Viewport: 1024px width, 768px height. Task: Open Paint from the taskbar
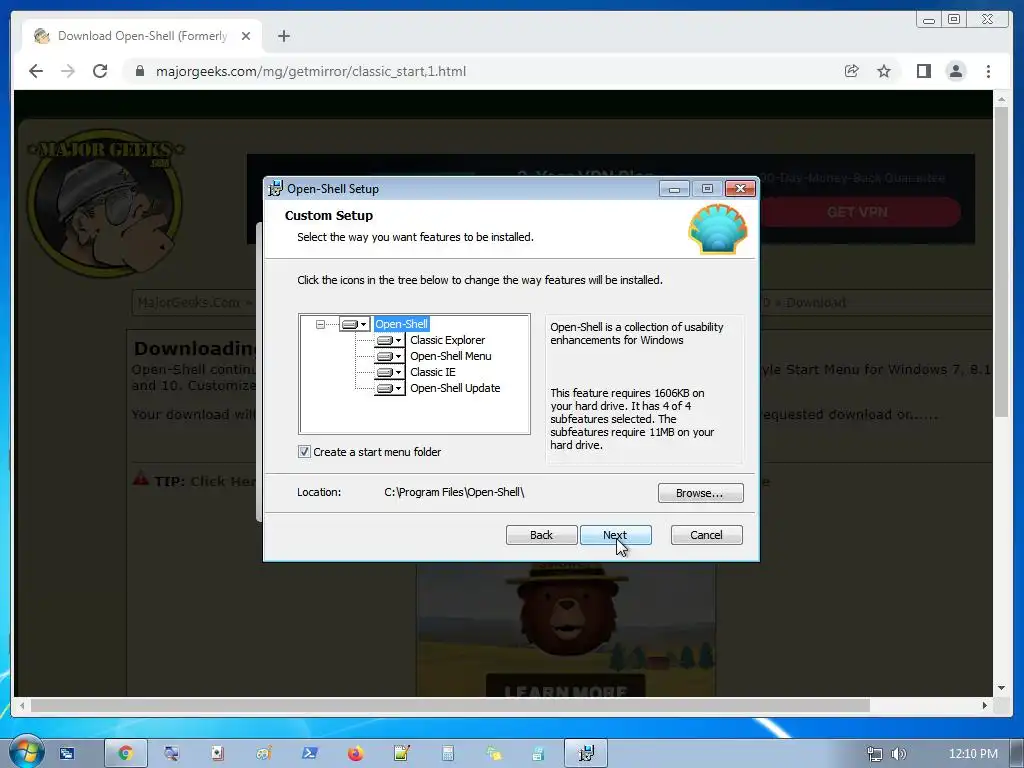(264, 754)
